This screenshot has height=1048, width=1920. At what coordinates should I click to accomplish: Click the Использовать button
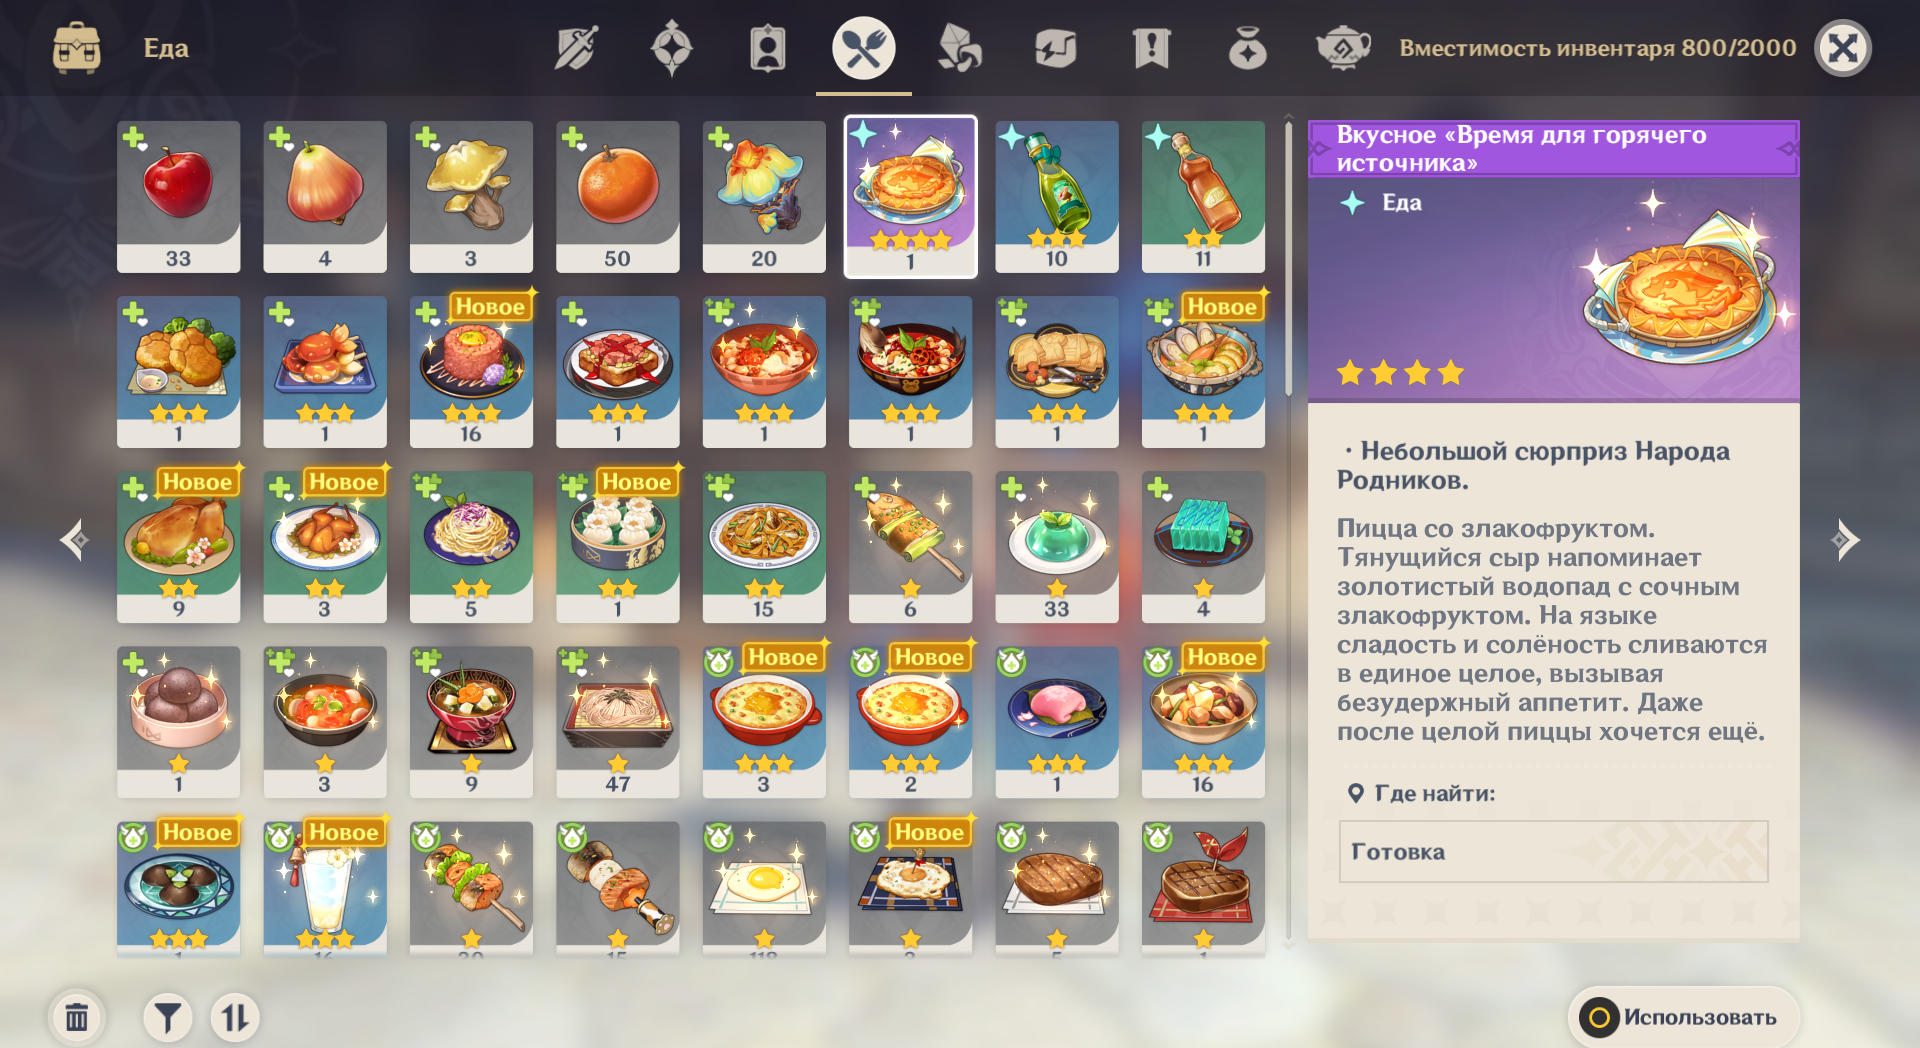(x=1684, y=1017)
